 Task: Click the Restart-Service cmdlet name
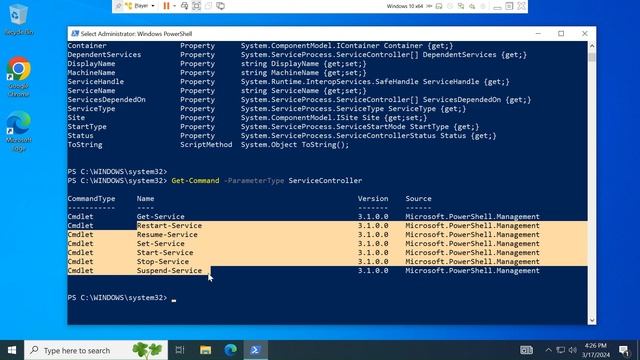[169, 225]
